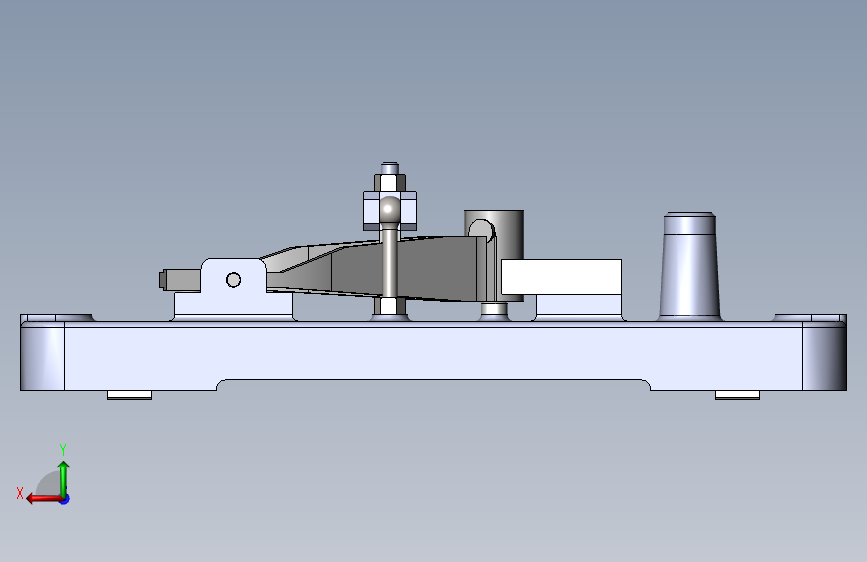Click the pivot pin hole on the clevis bracket
Image resolution: width=867 pixels, height=562 pixels.
click(x=233, y=280)
